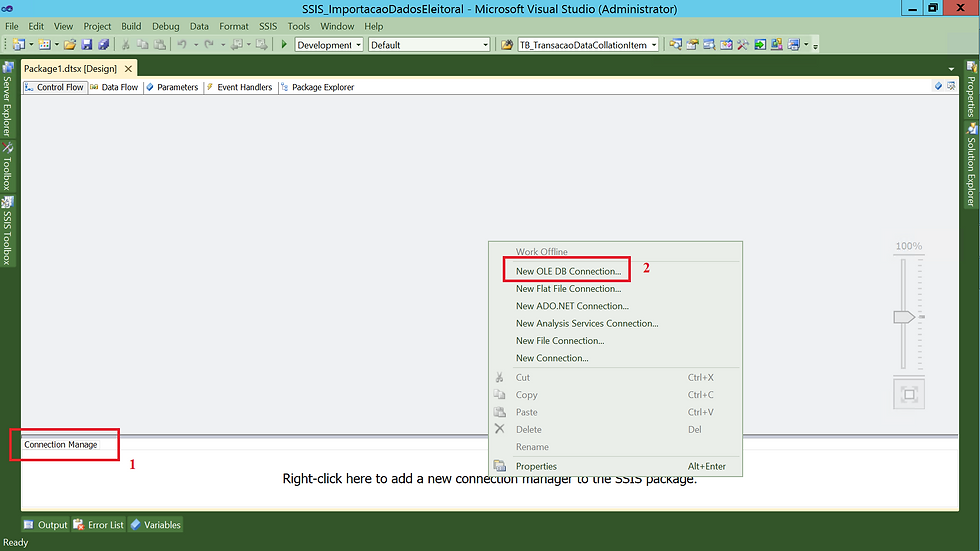Click the Object Browser magnifier toolbar icon

pyautogui.click(x=709, y=44)
